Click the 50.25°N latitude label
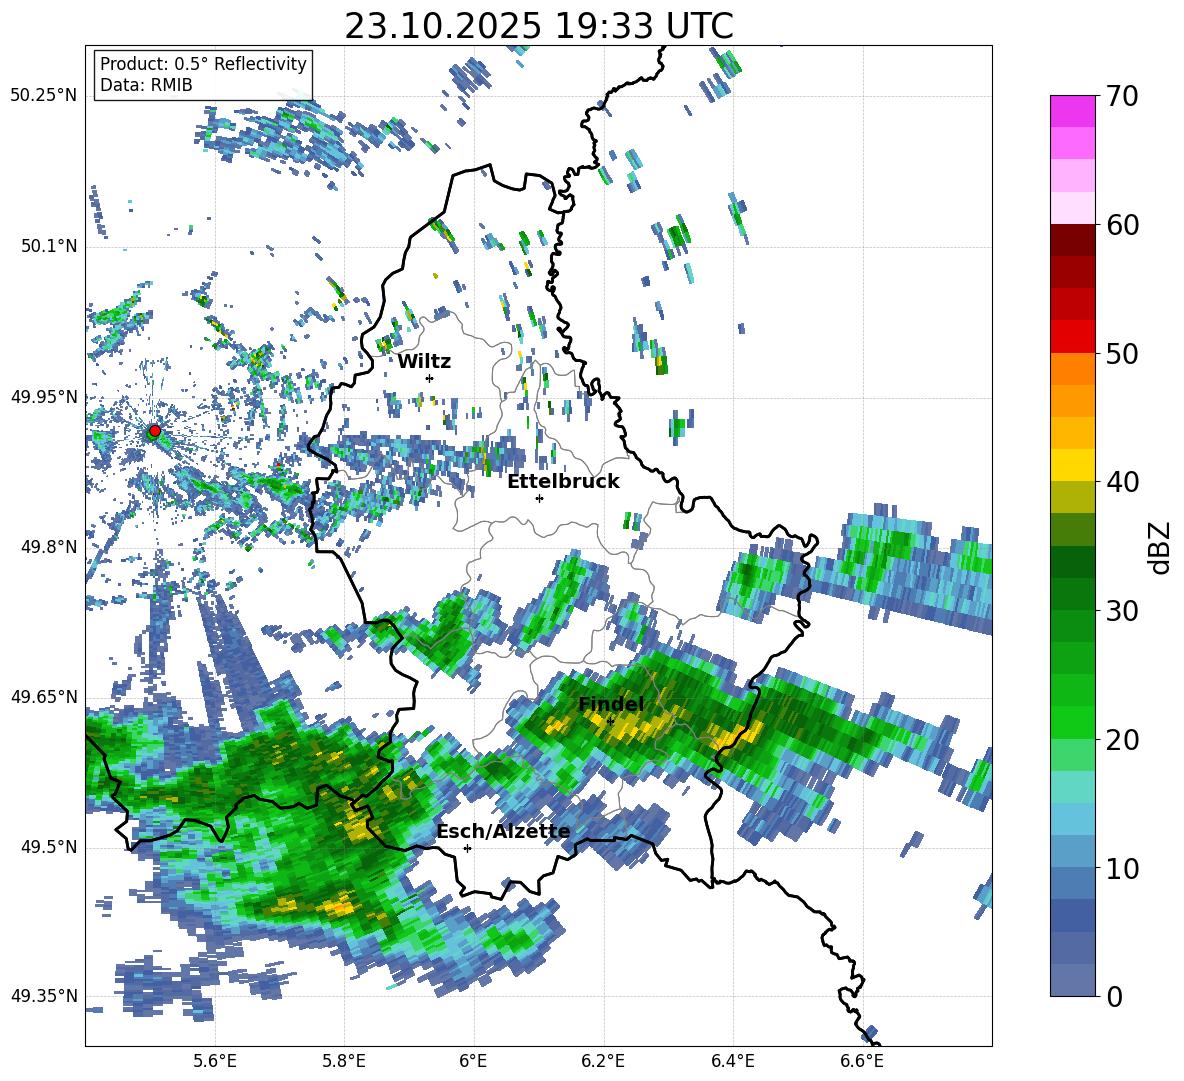 tap(44, 96)
